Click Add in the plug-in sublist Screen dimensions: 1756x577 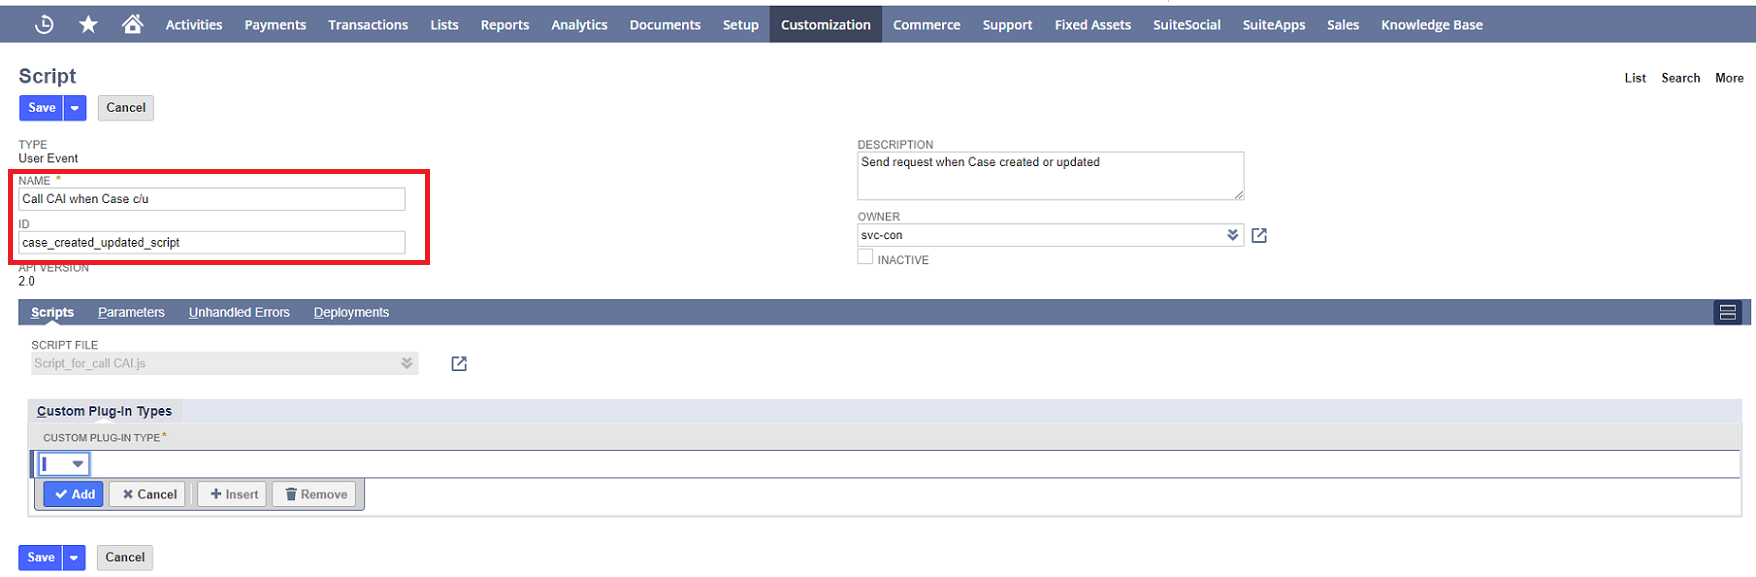74,494
